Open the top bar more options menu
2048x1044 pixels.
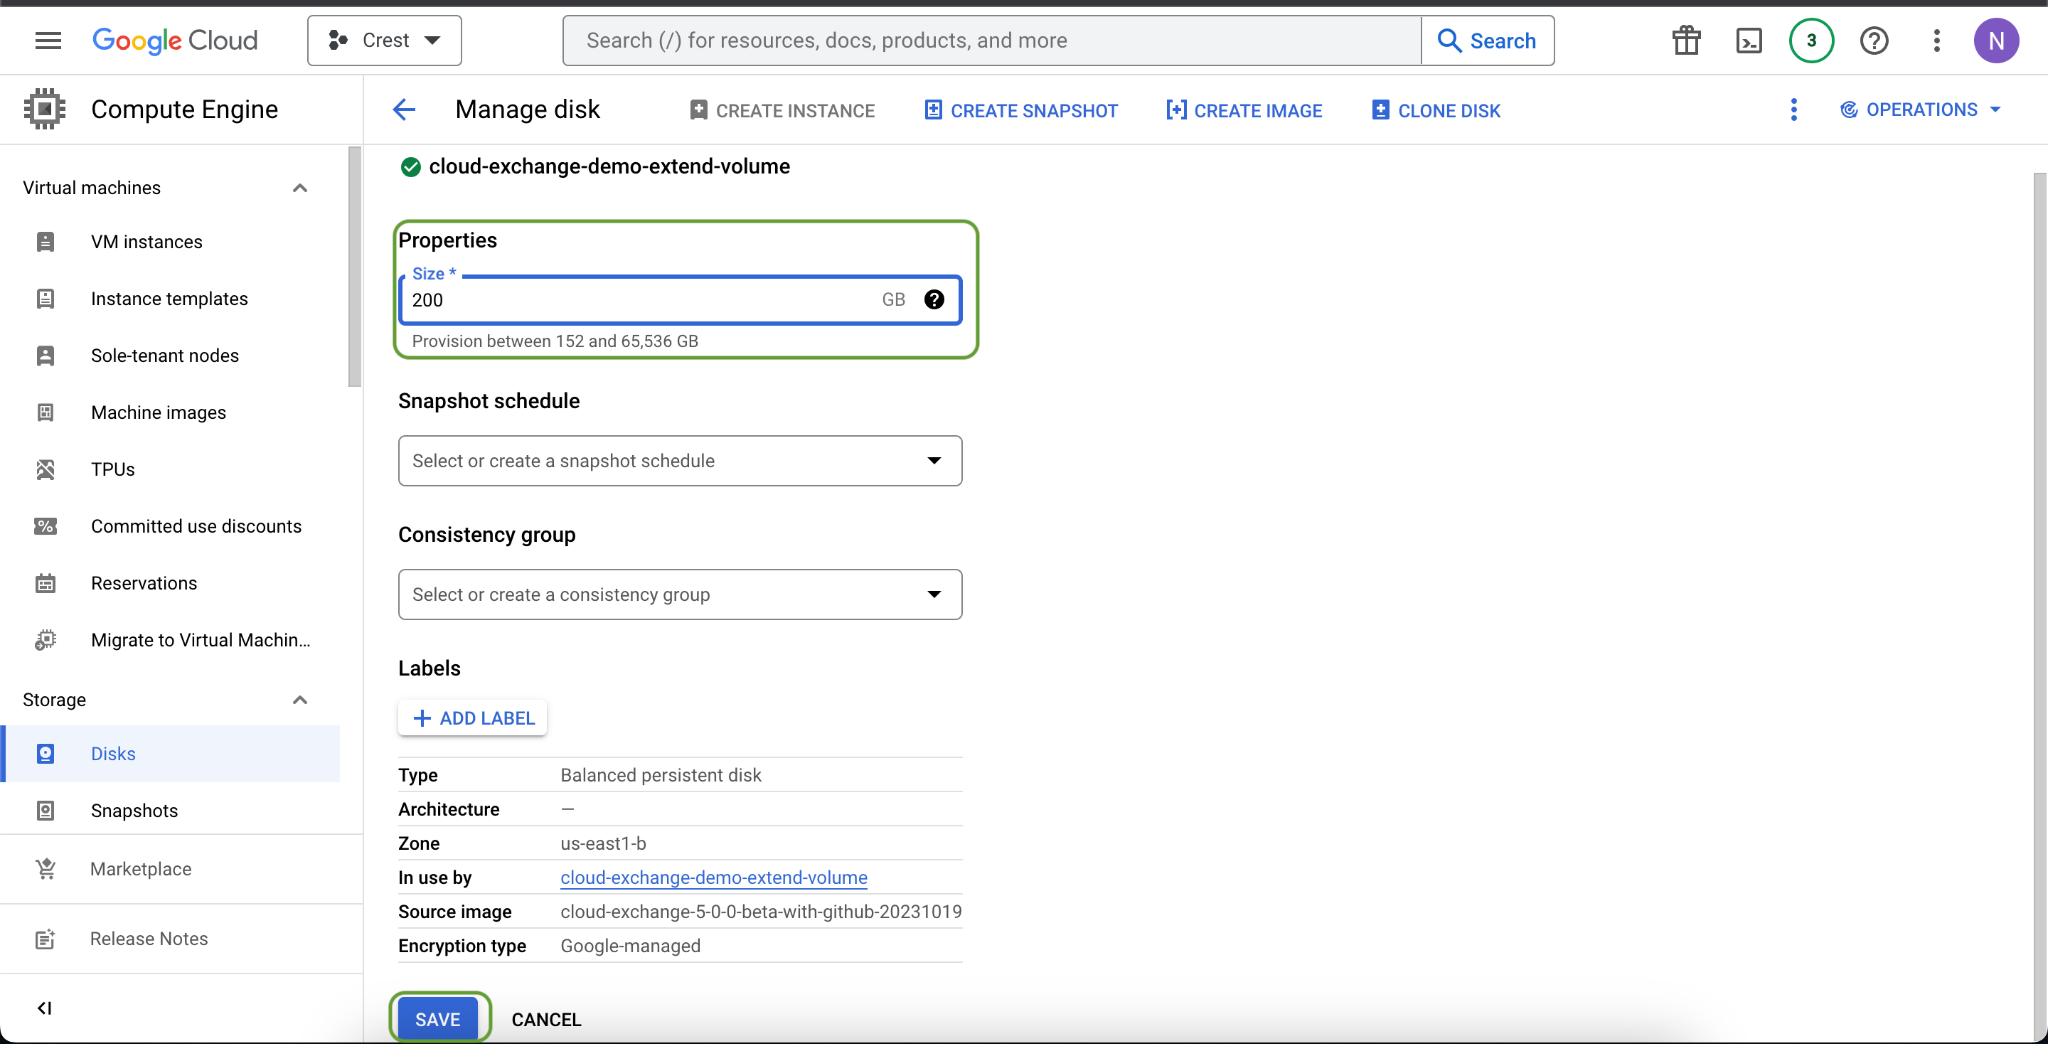point(1937,40)
